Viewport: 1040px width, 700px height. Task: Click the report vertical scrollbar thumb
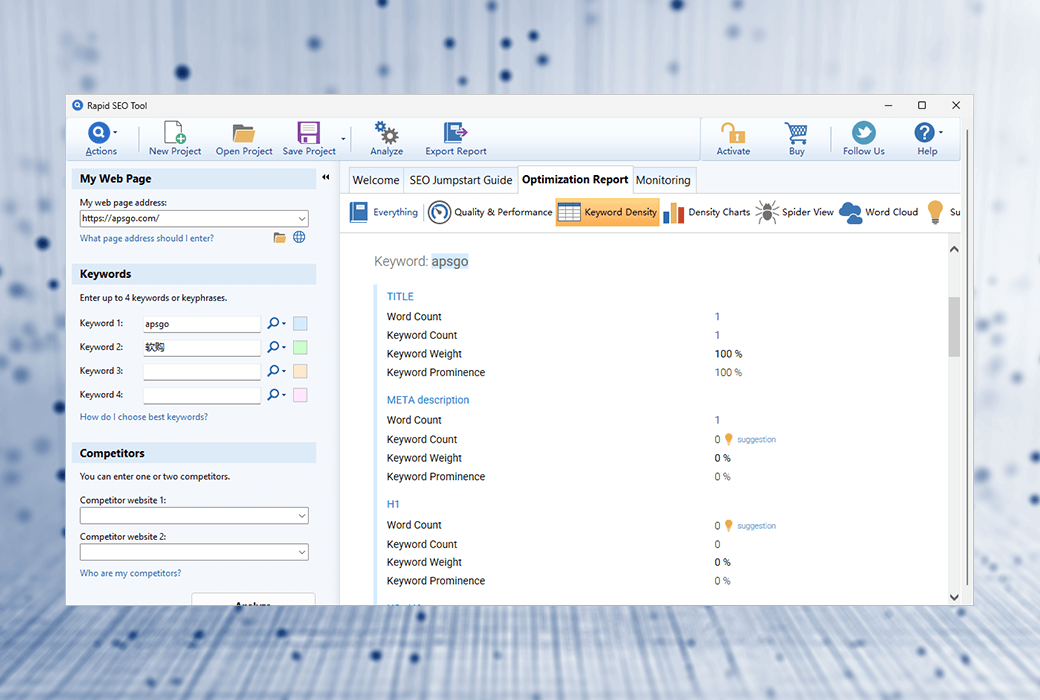954,326
